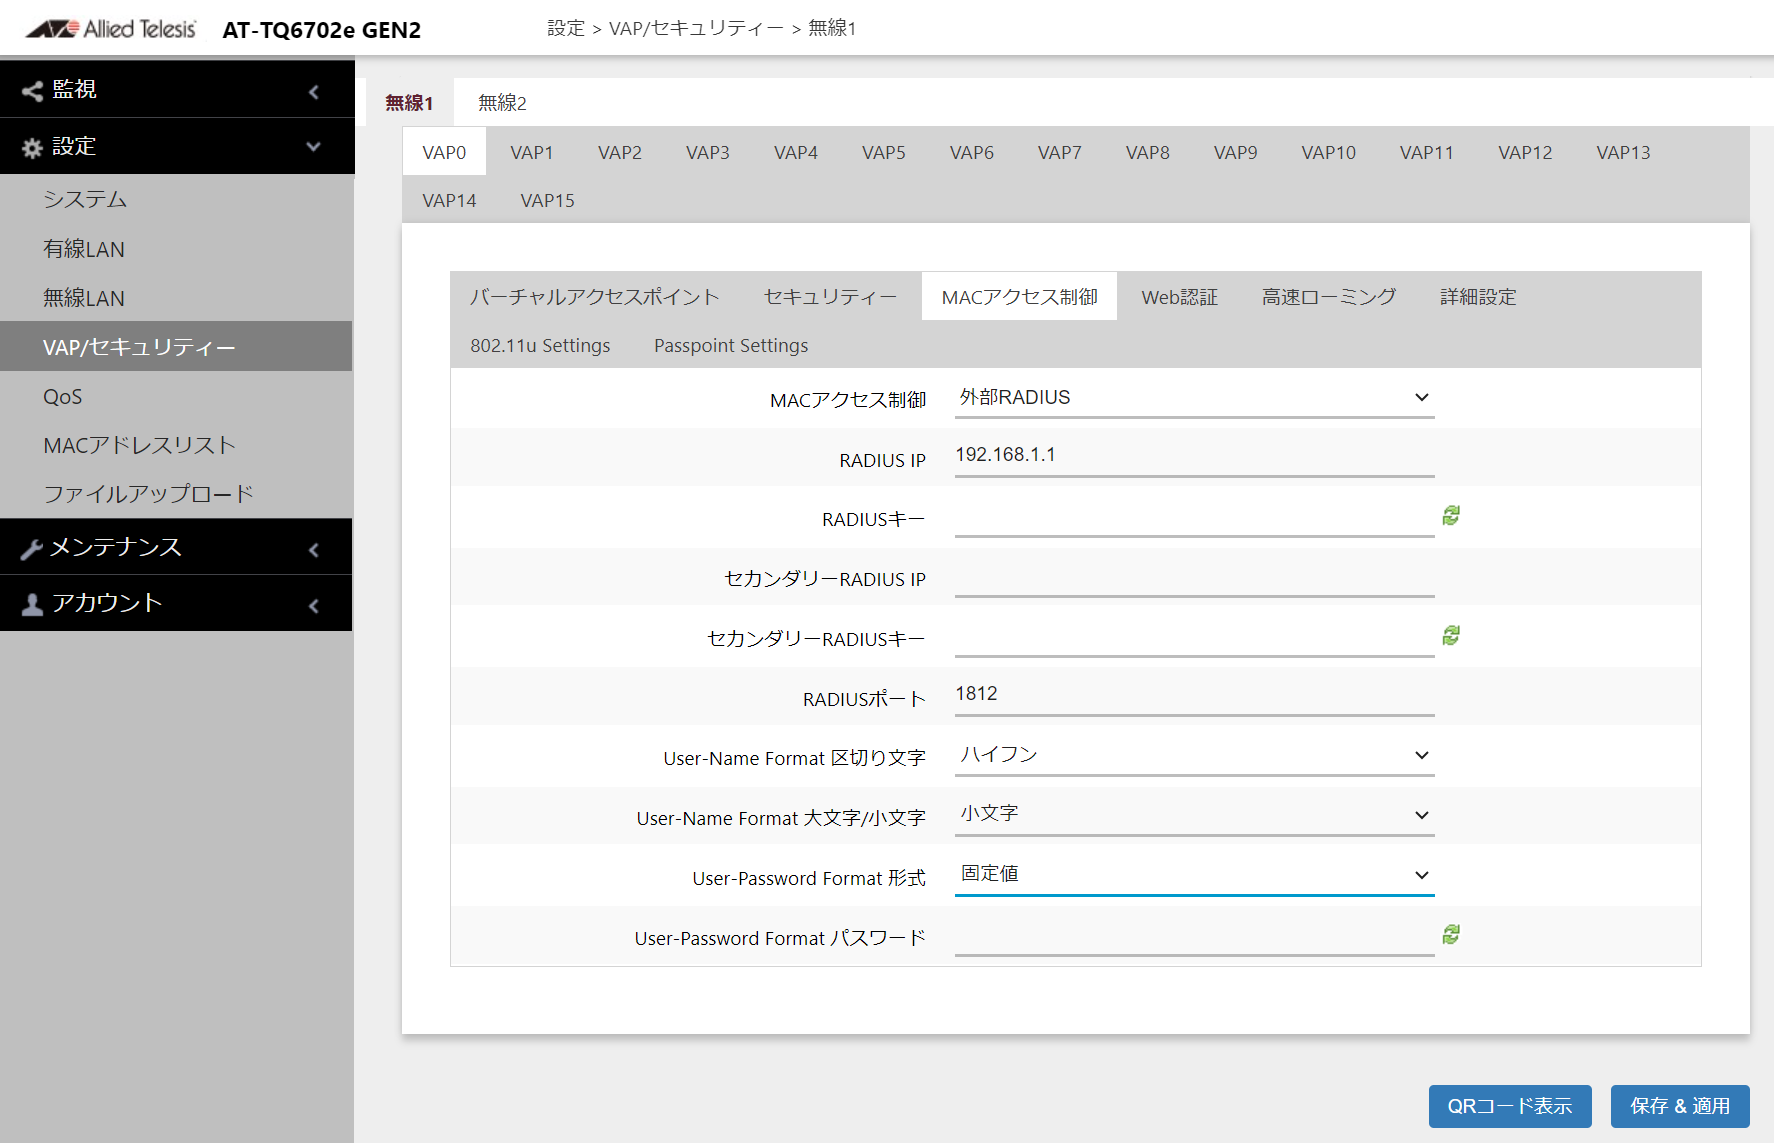Screen dimensions: 1774x1143
Task: Click the Allied Telesis logo
Action: pyautogui.click(x=111, y=29)
